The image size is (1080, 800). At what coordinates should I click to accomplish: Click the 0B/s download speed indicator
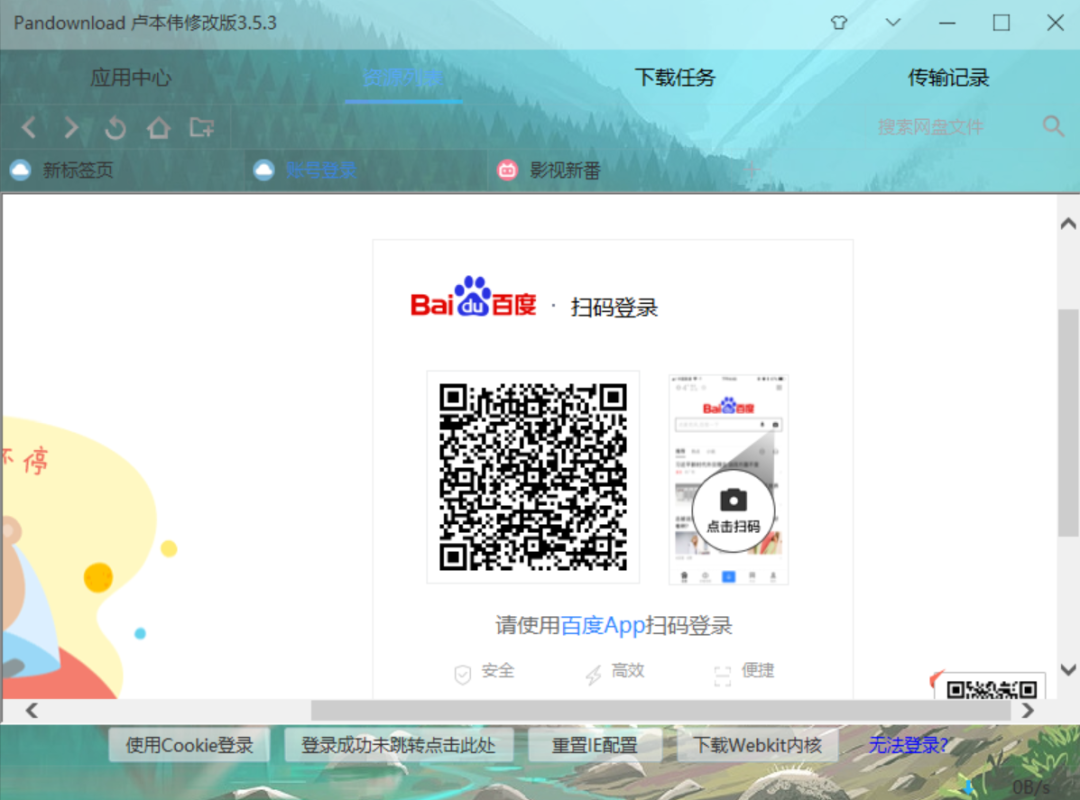[x=1030, y=787]
